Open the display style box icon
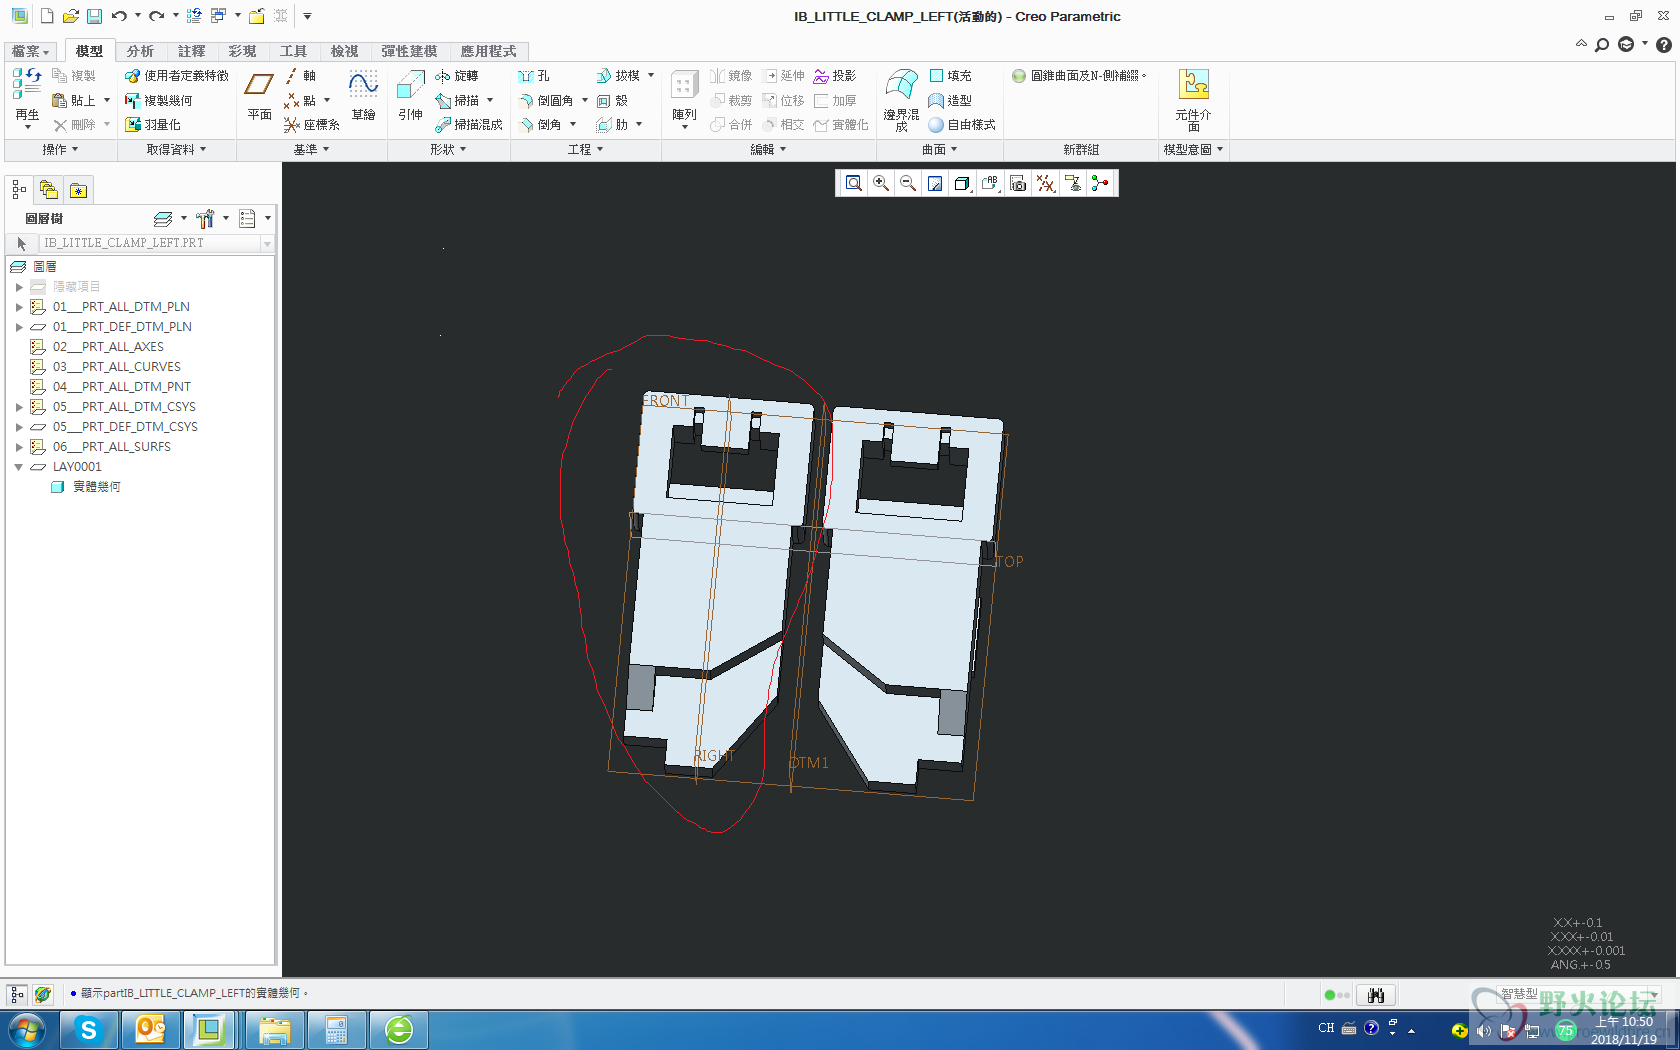 [x=962, y=183]
